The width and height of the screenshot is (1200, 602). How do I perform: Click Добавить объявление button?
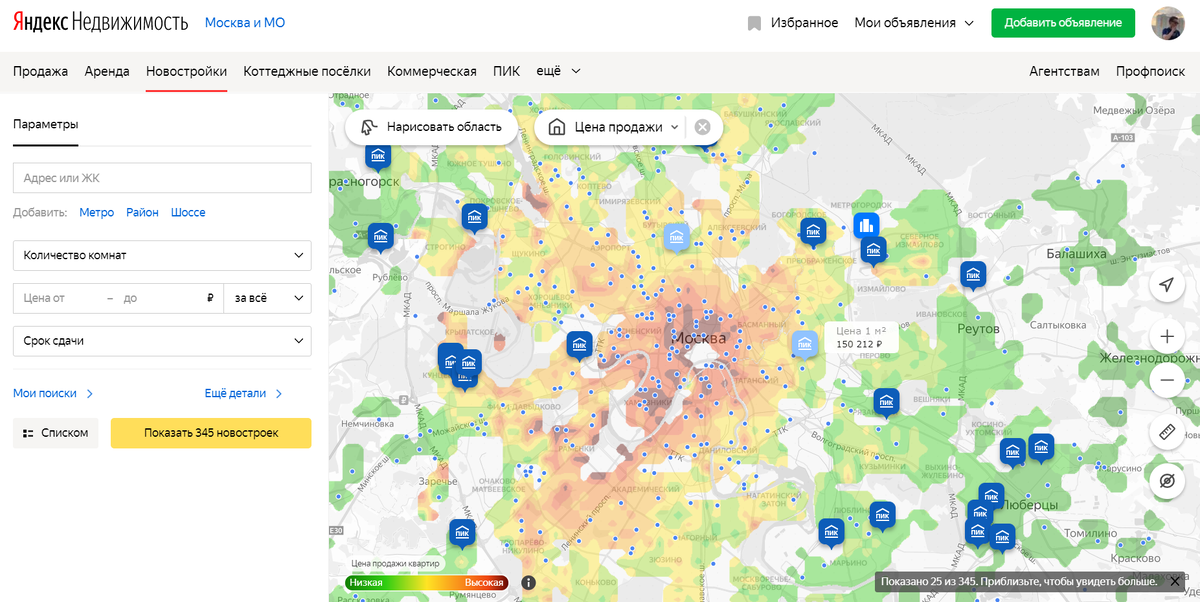tap(1064, 23)
